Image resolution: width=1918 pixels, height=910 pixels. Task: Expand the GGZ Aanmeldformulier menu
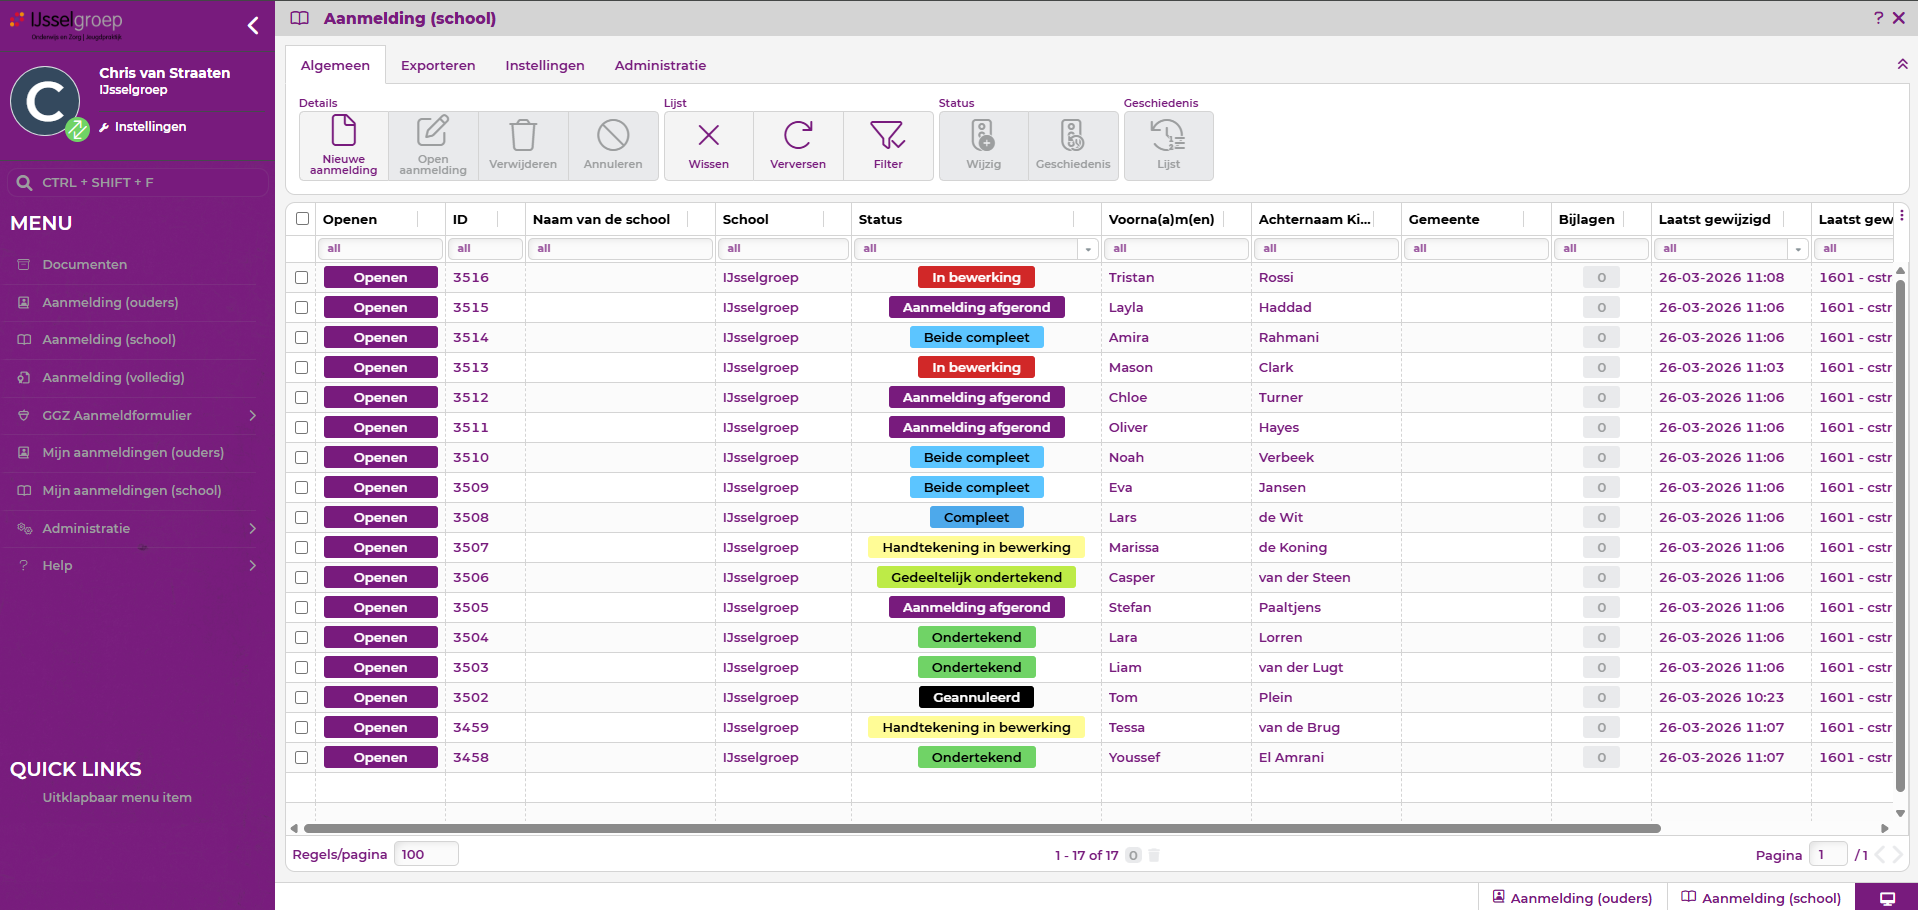click(252, 415)
